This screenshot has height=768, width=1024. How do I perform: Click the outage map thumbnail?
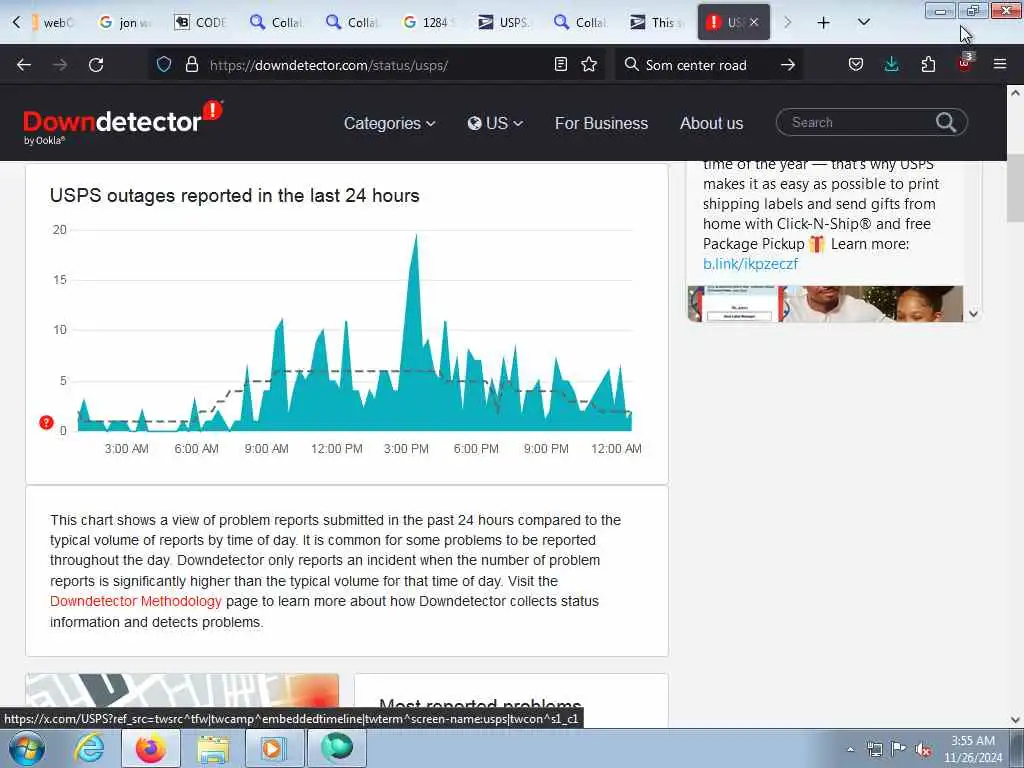coord(182,690)
